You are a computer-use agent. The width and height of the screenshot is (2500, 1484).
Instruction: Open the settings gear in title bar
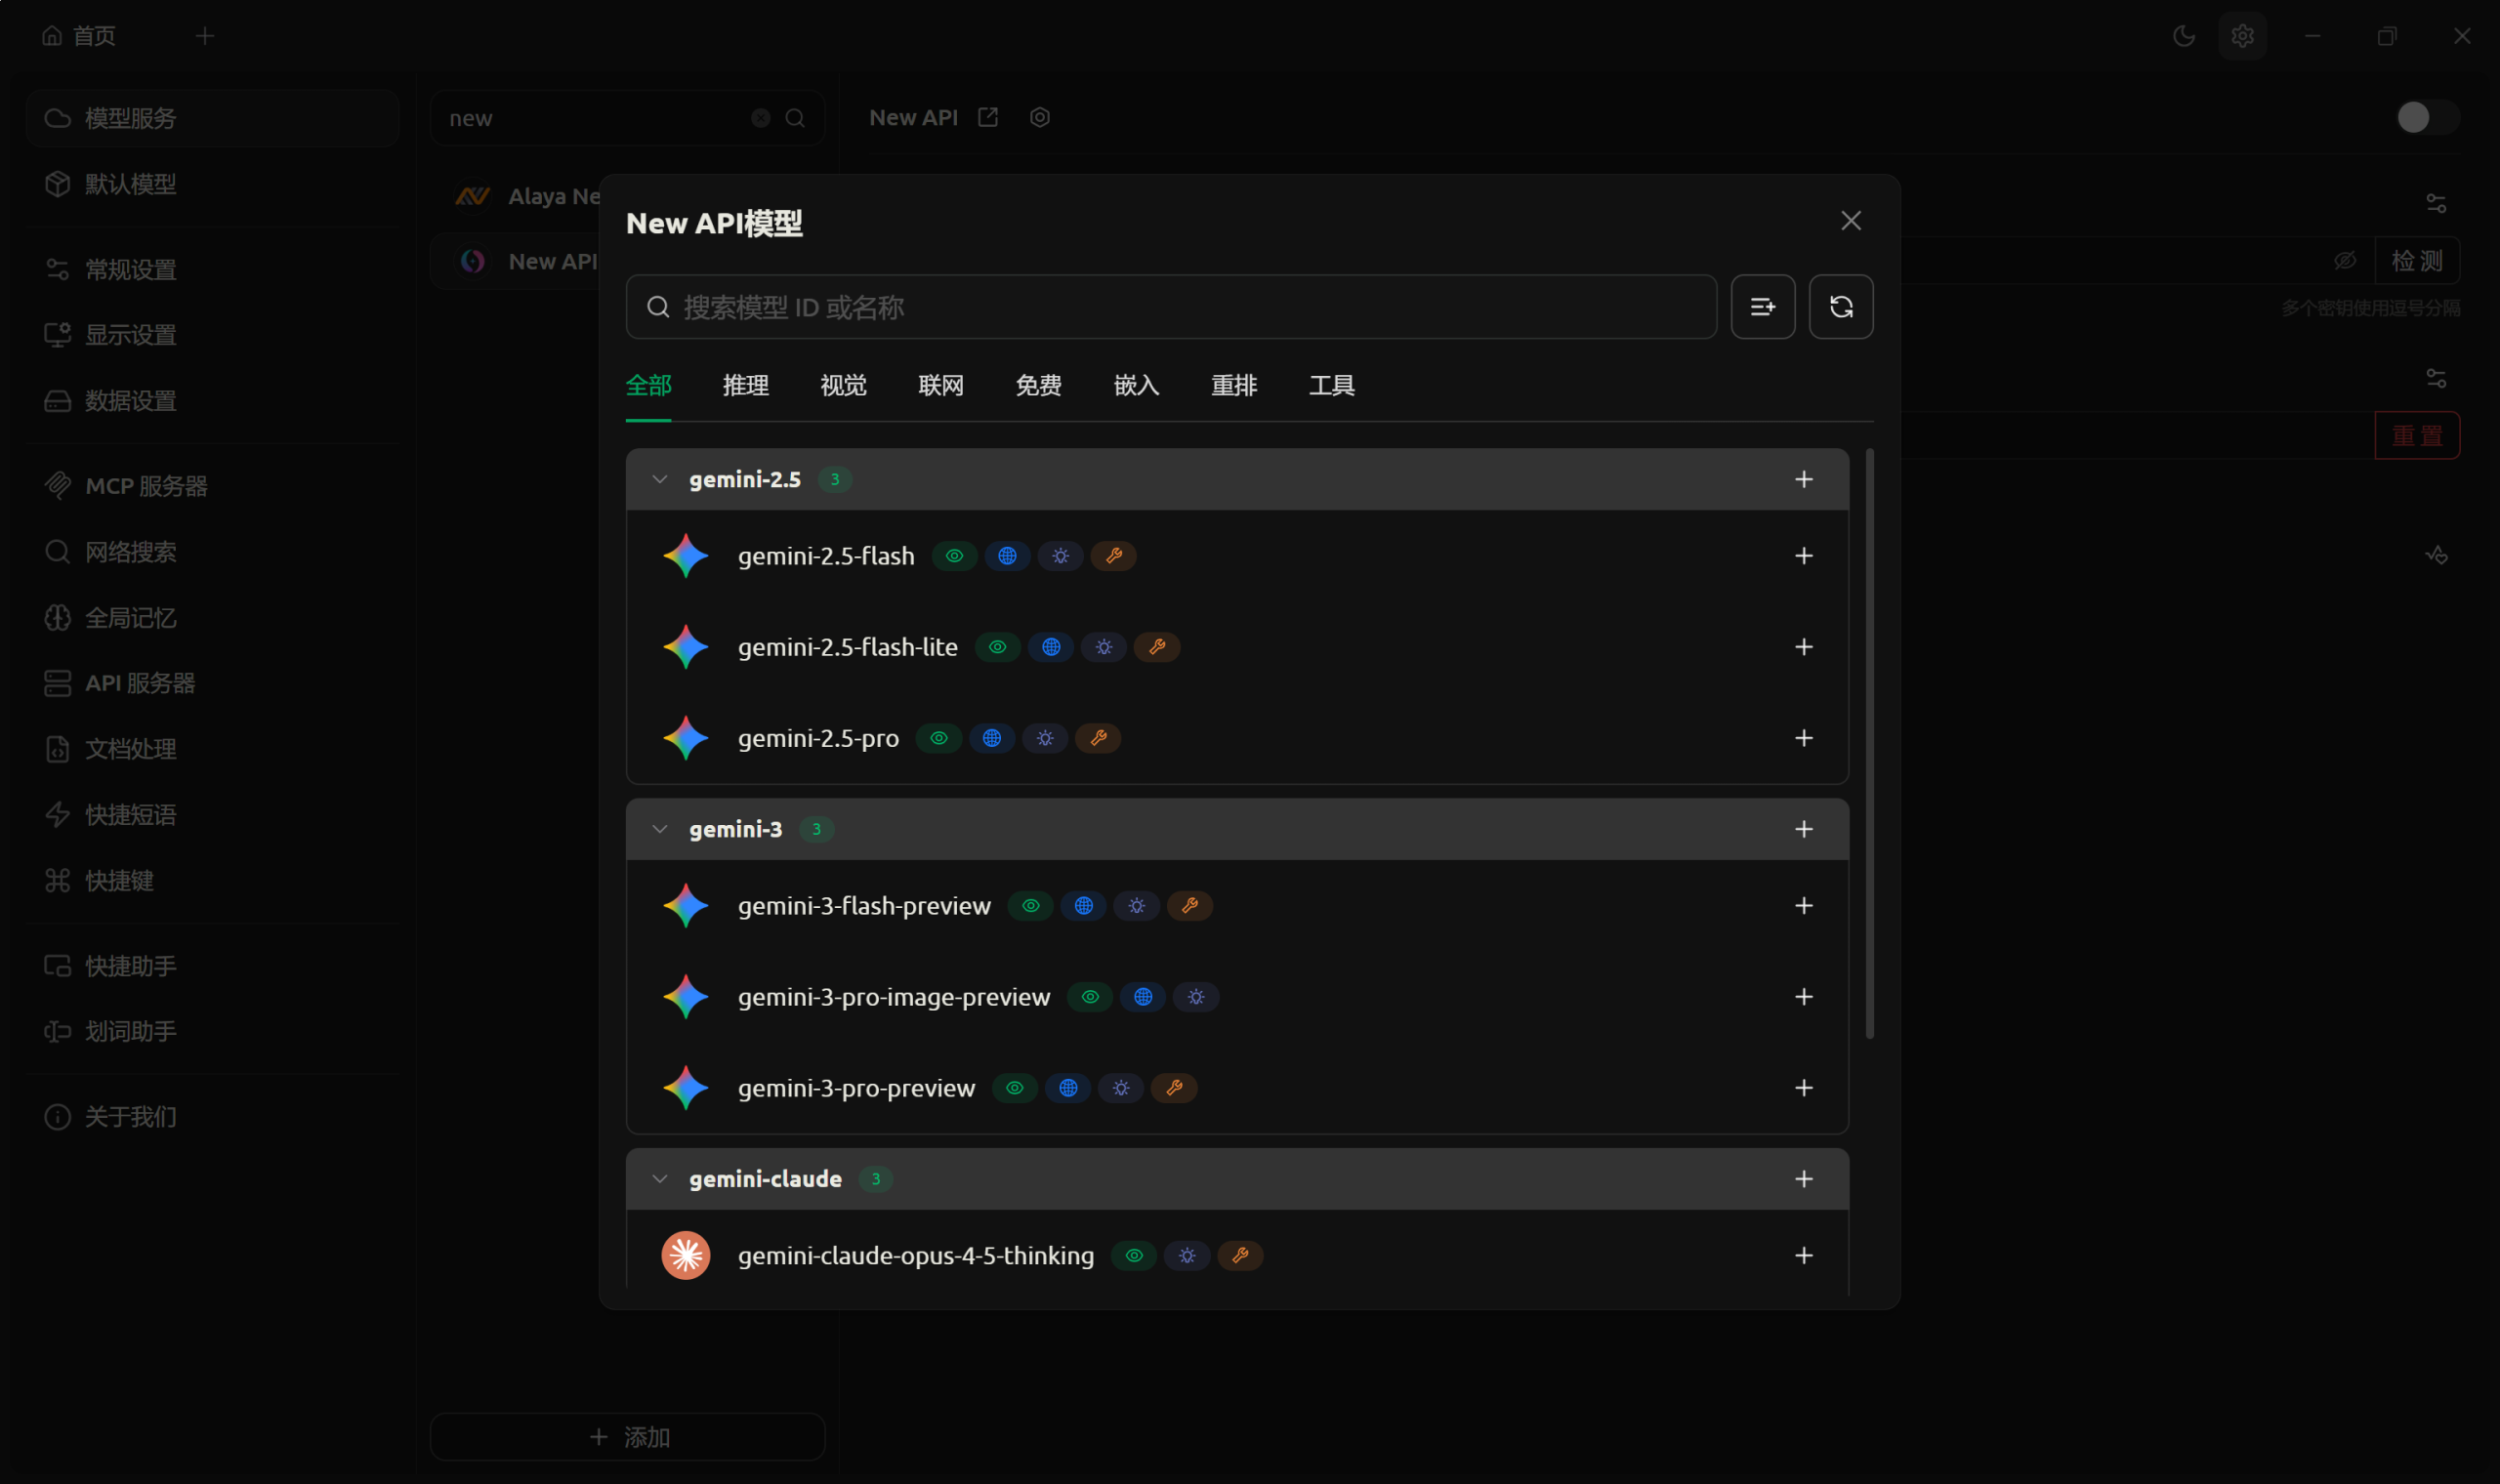coord(2242,36)
